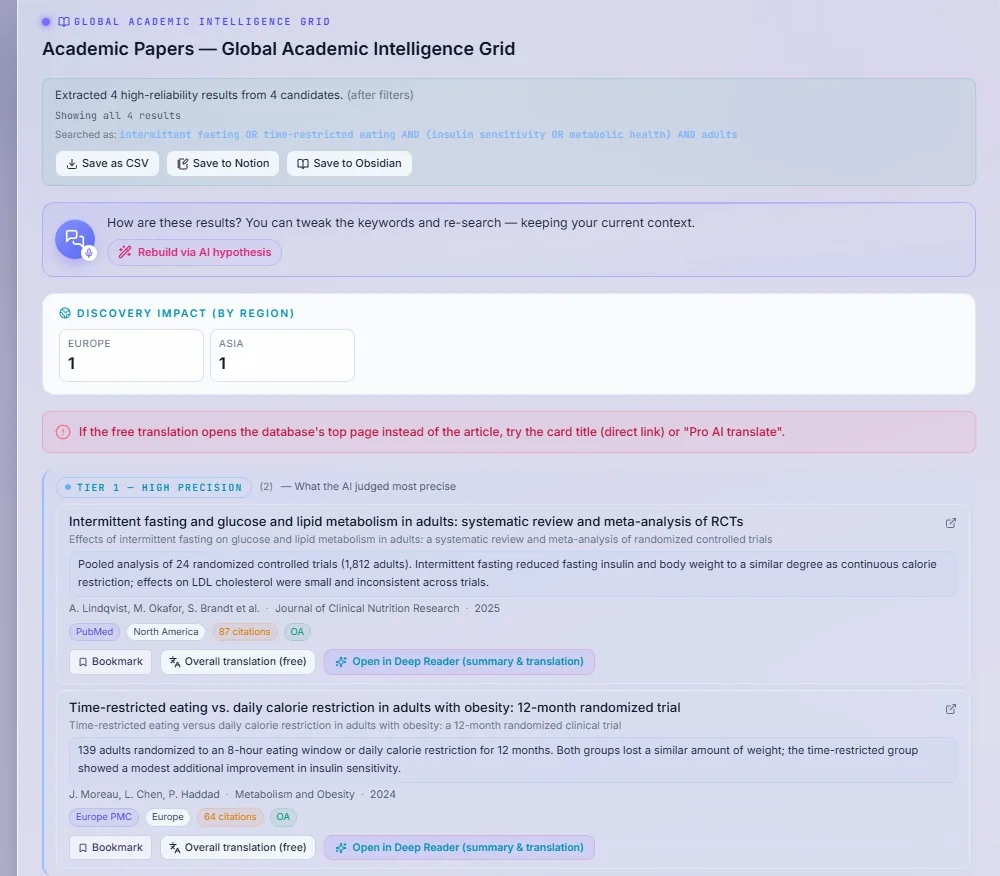Screen dimensions: 1000x876
Task: Select the Asia region card
Action: [x=283, y=355]
